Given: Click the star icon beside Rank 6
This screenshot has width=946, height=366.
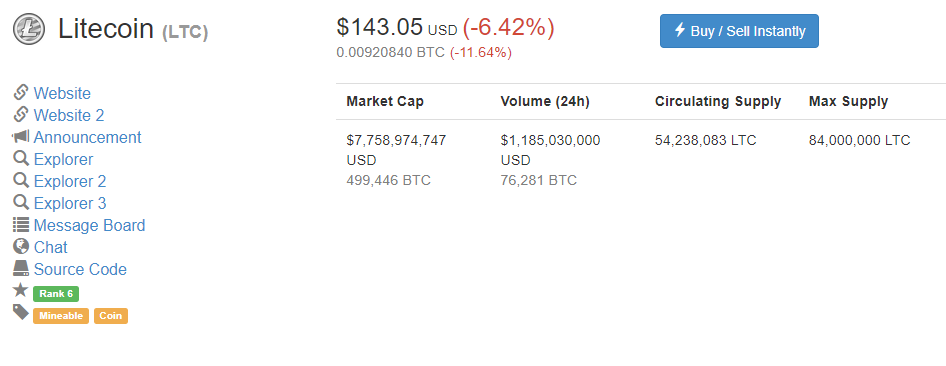Looking at the screenshot, I should [21, 290].
